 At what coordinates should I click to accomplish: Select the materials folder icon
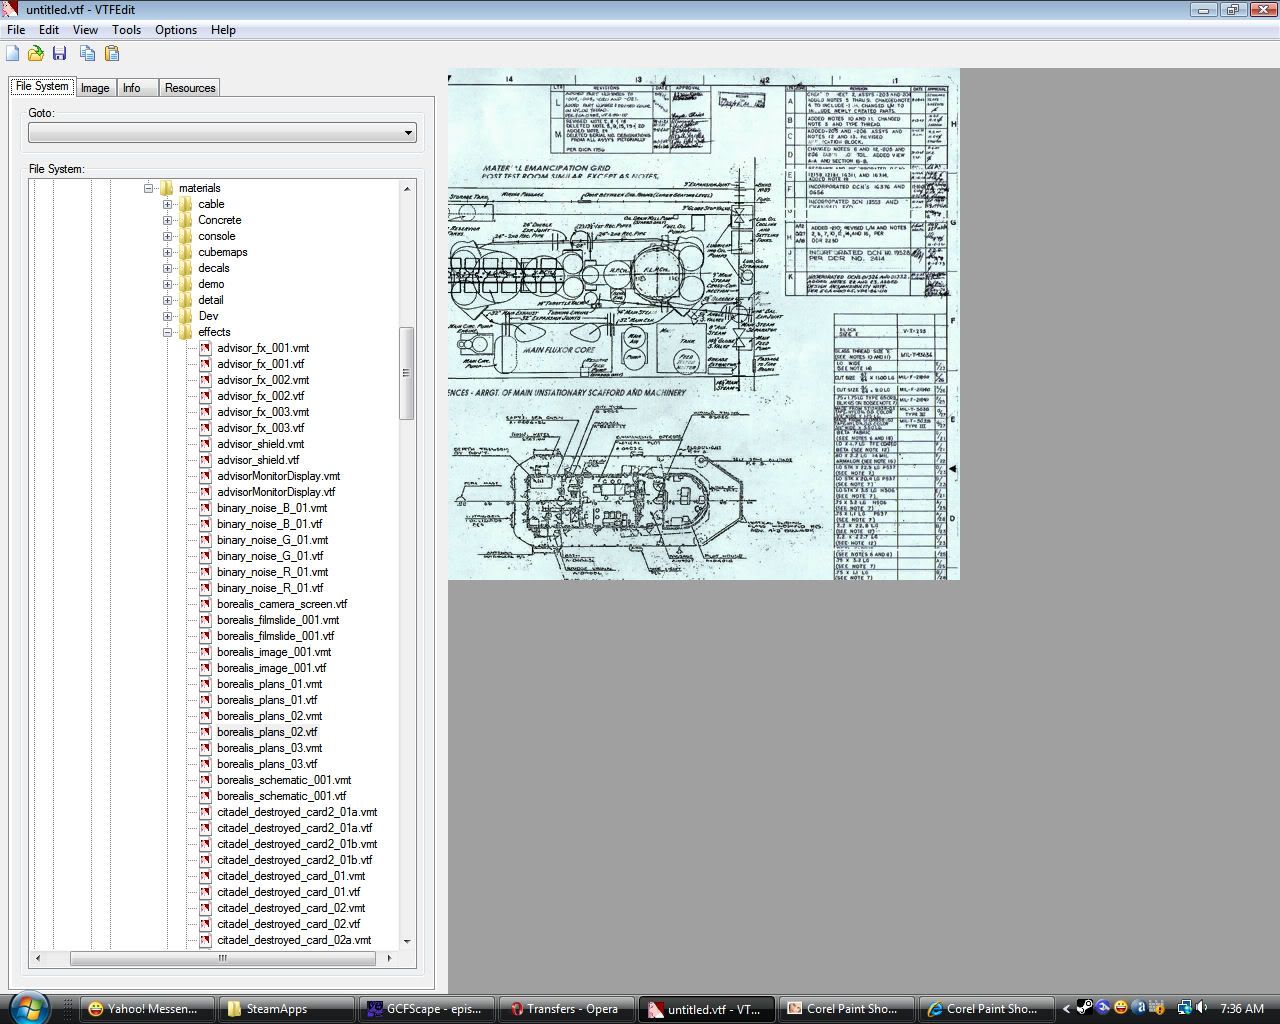click(166, 188)
